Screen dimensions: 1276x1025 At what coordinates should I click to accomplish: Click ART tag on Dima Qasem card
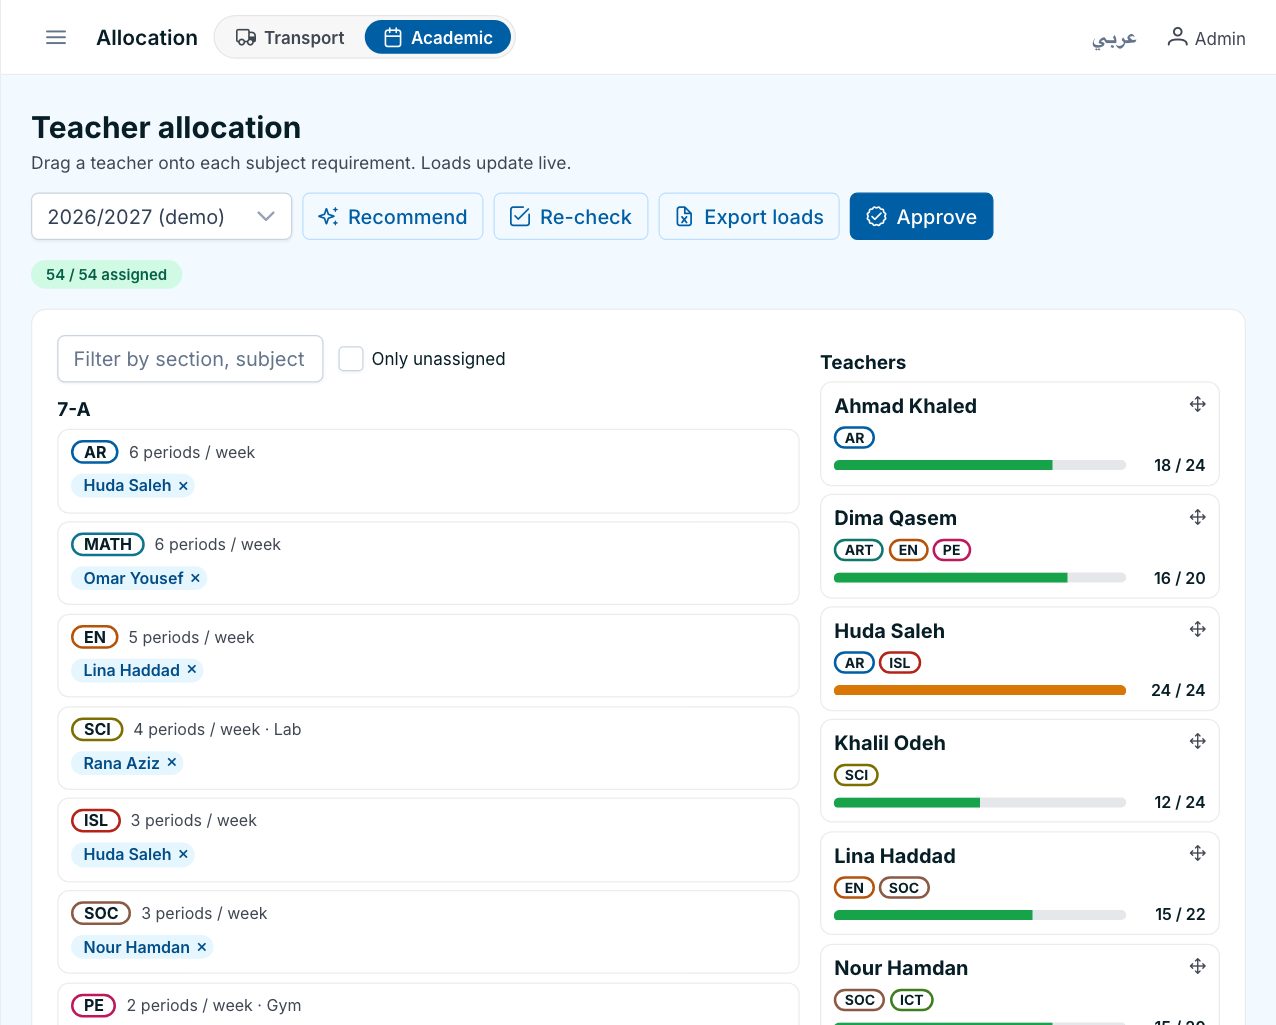(x=859, y=550)
